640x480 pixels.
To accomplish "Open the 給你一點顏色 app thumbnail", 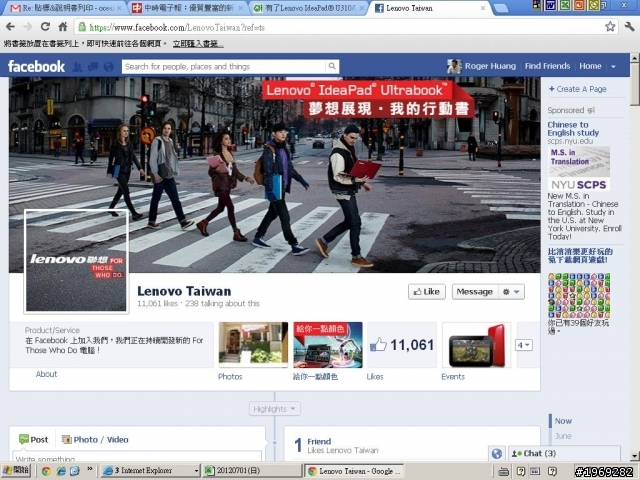I will 328,344.
